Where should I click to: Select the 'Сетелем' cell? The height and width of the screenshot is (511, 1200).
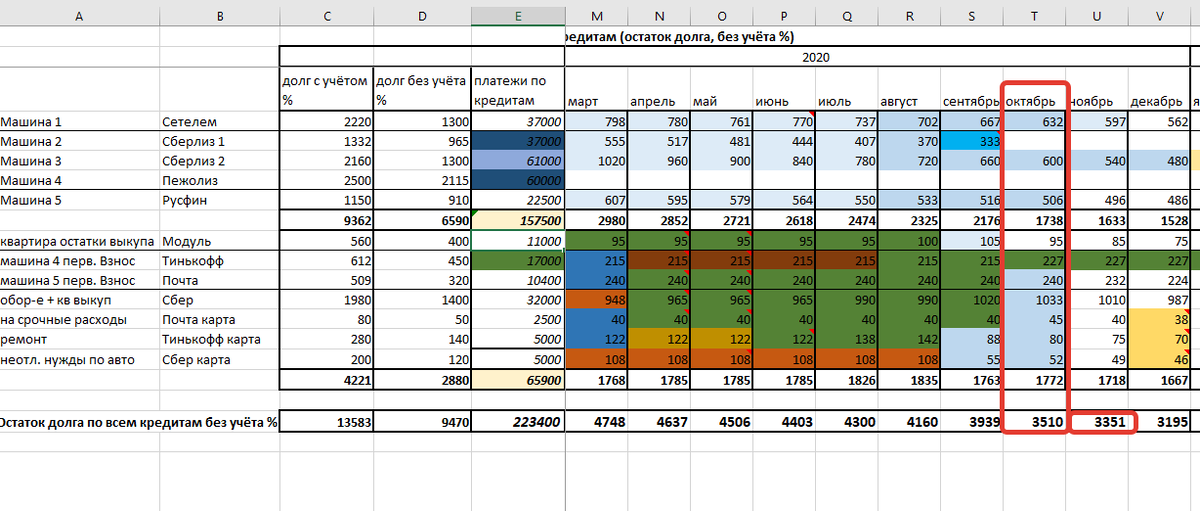[219, 122]
